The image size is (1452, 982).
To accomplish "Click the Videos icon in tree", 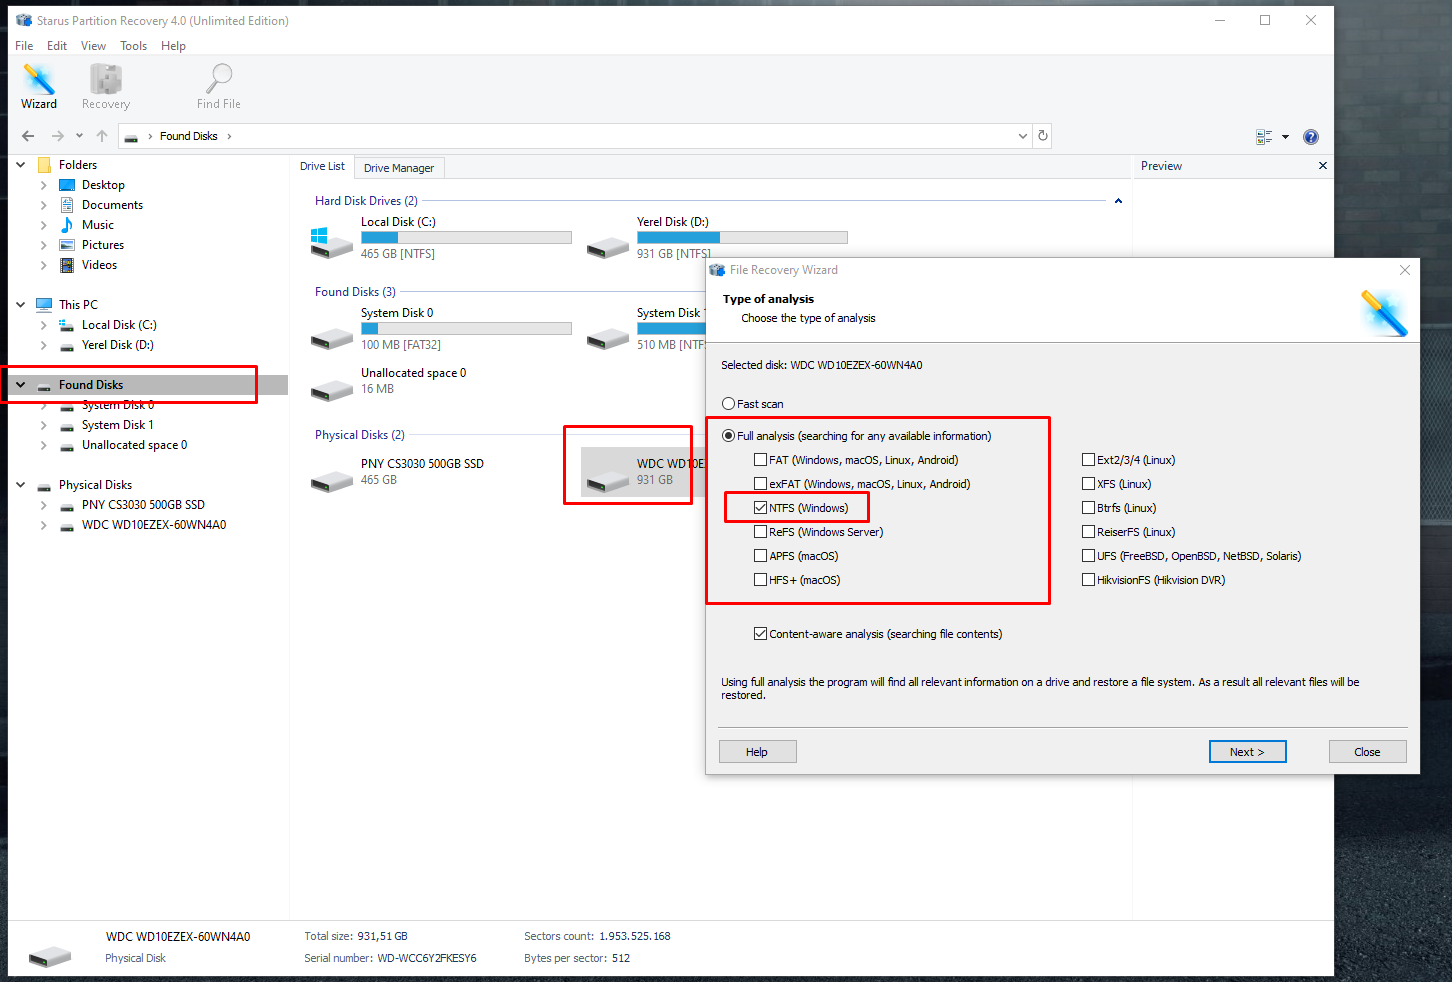I will pos(67,265).
